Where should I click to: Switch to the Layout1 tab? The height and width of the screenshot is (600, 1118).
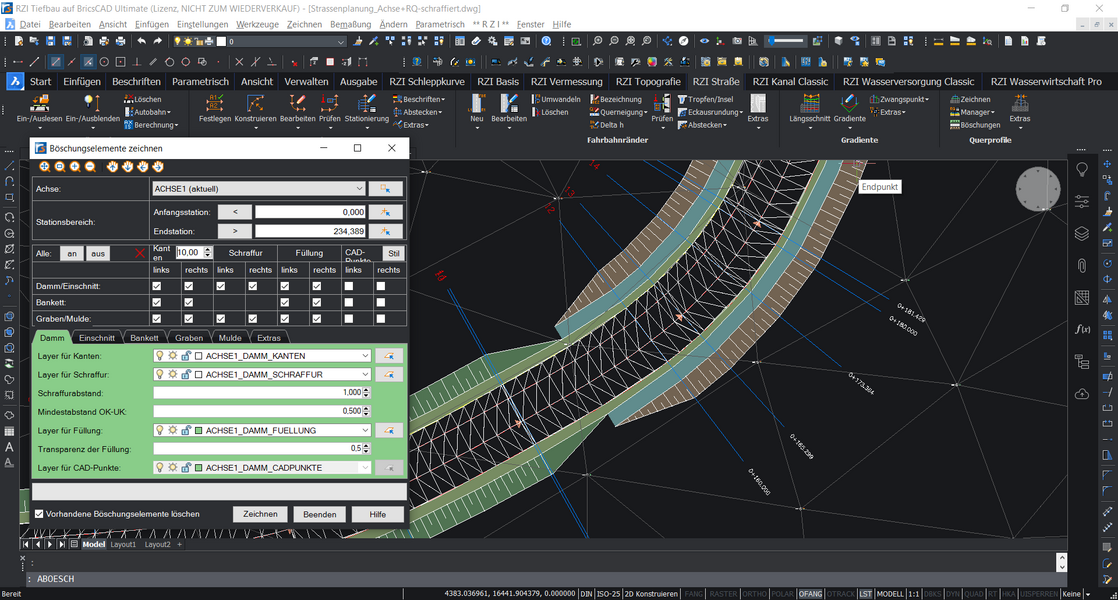[123, 544]
